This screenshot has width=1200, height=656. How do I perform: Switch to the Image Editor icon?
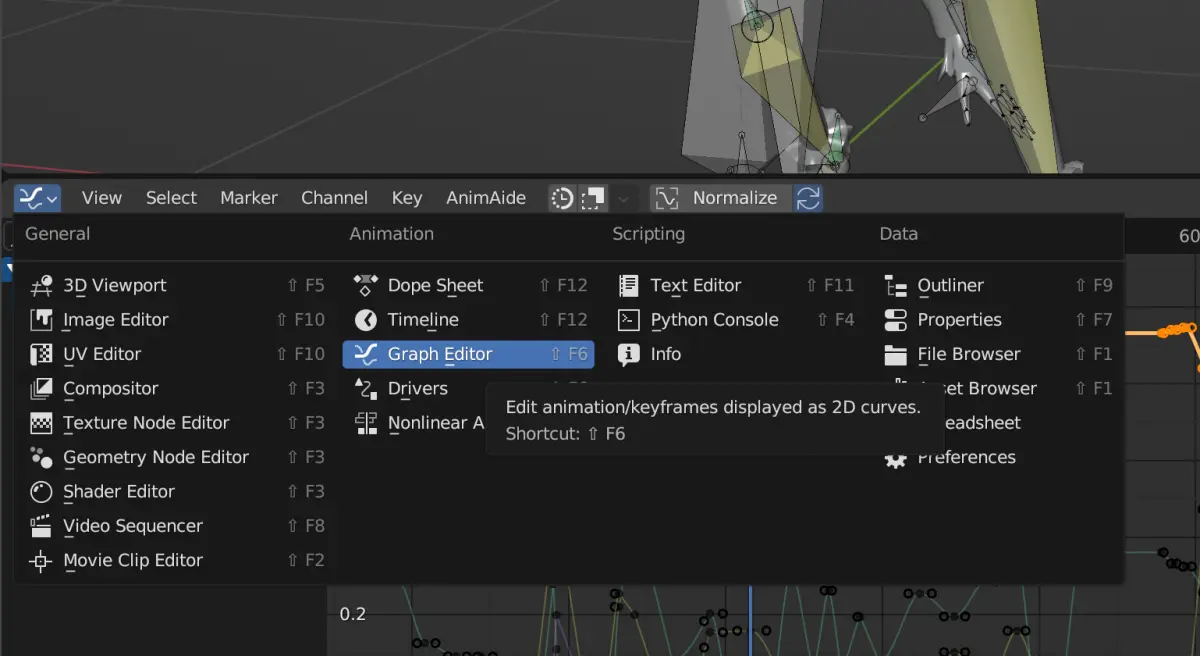(41, 320)
